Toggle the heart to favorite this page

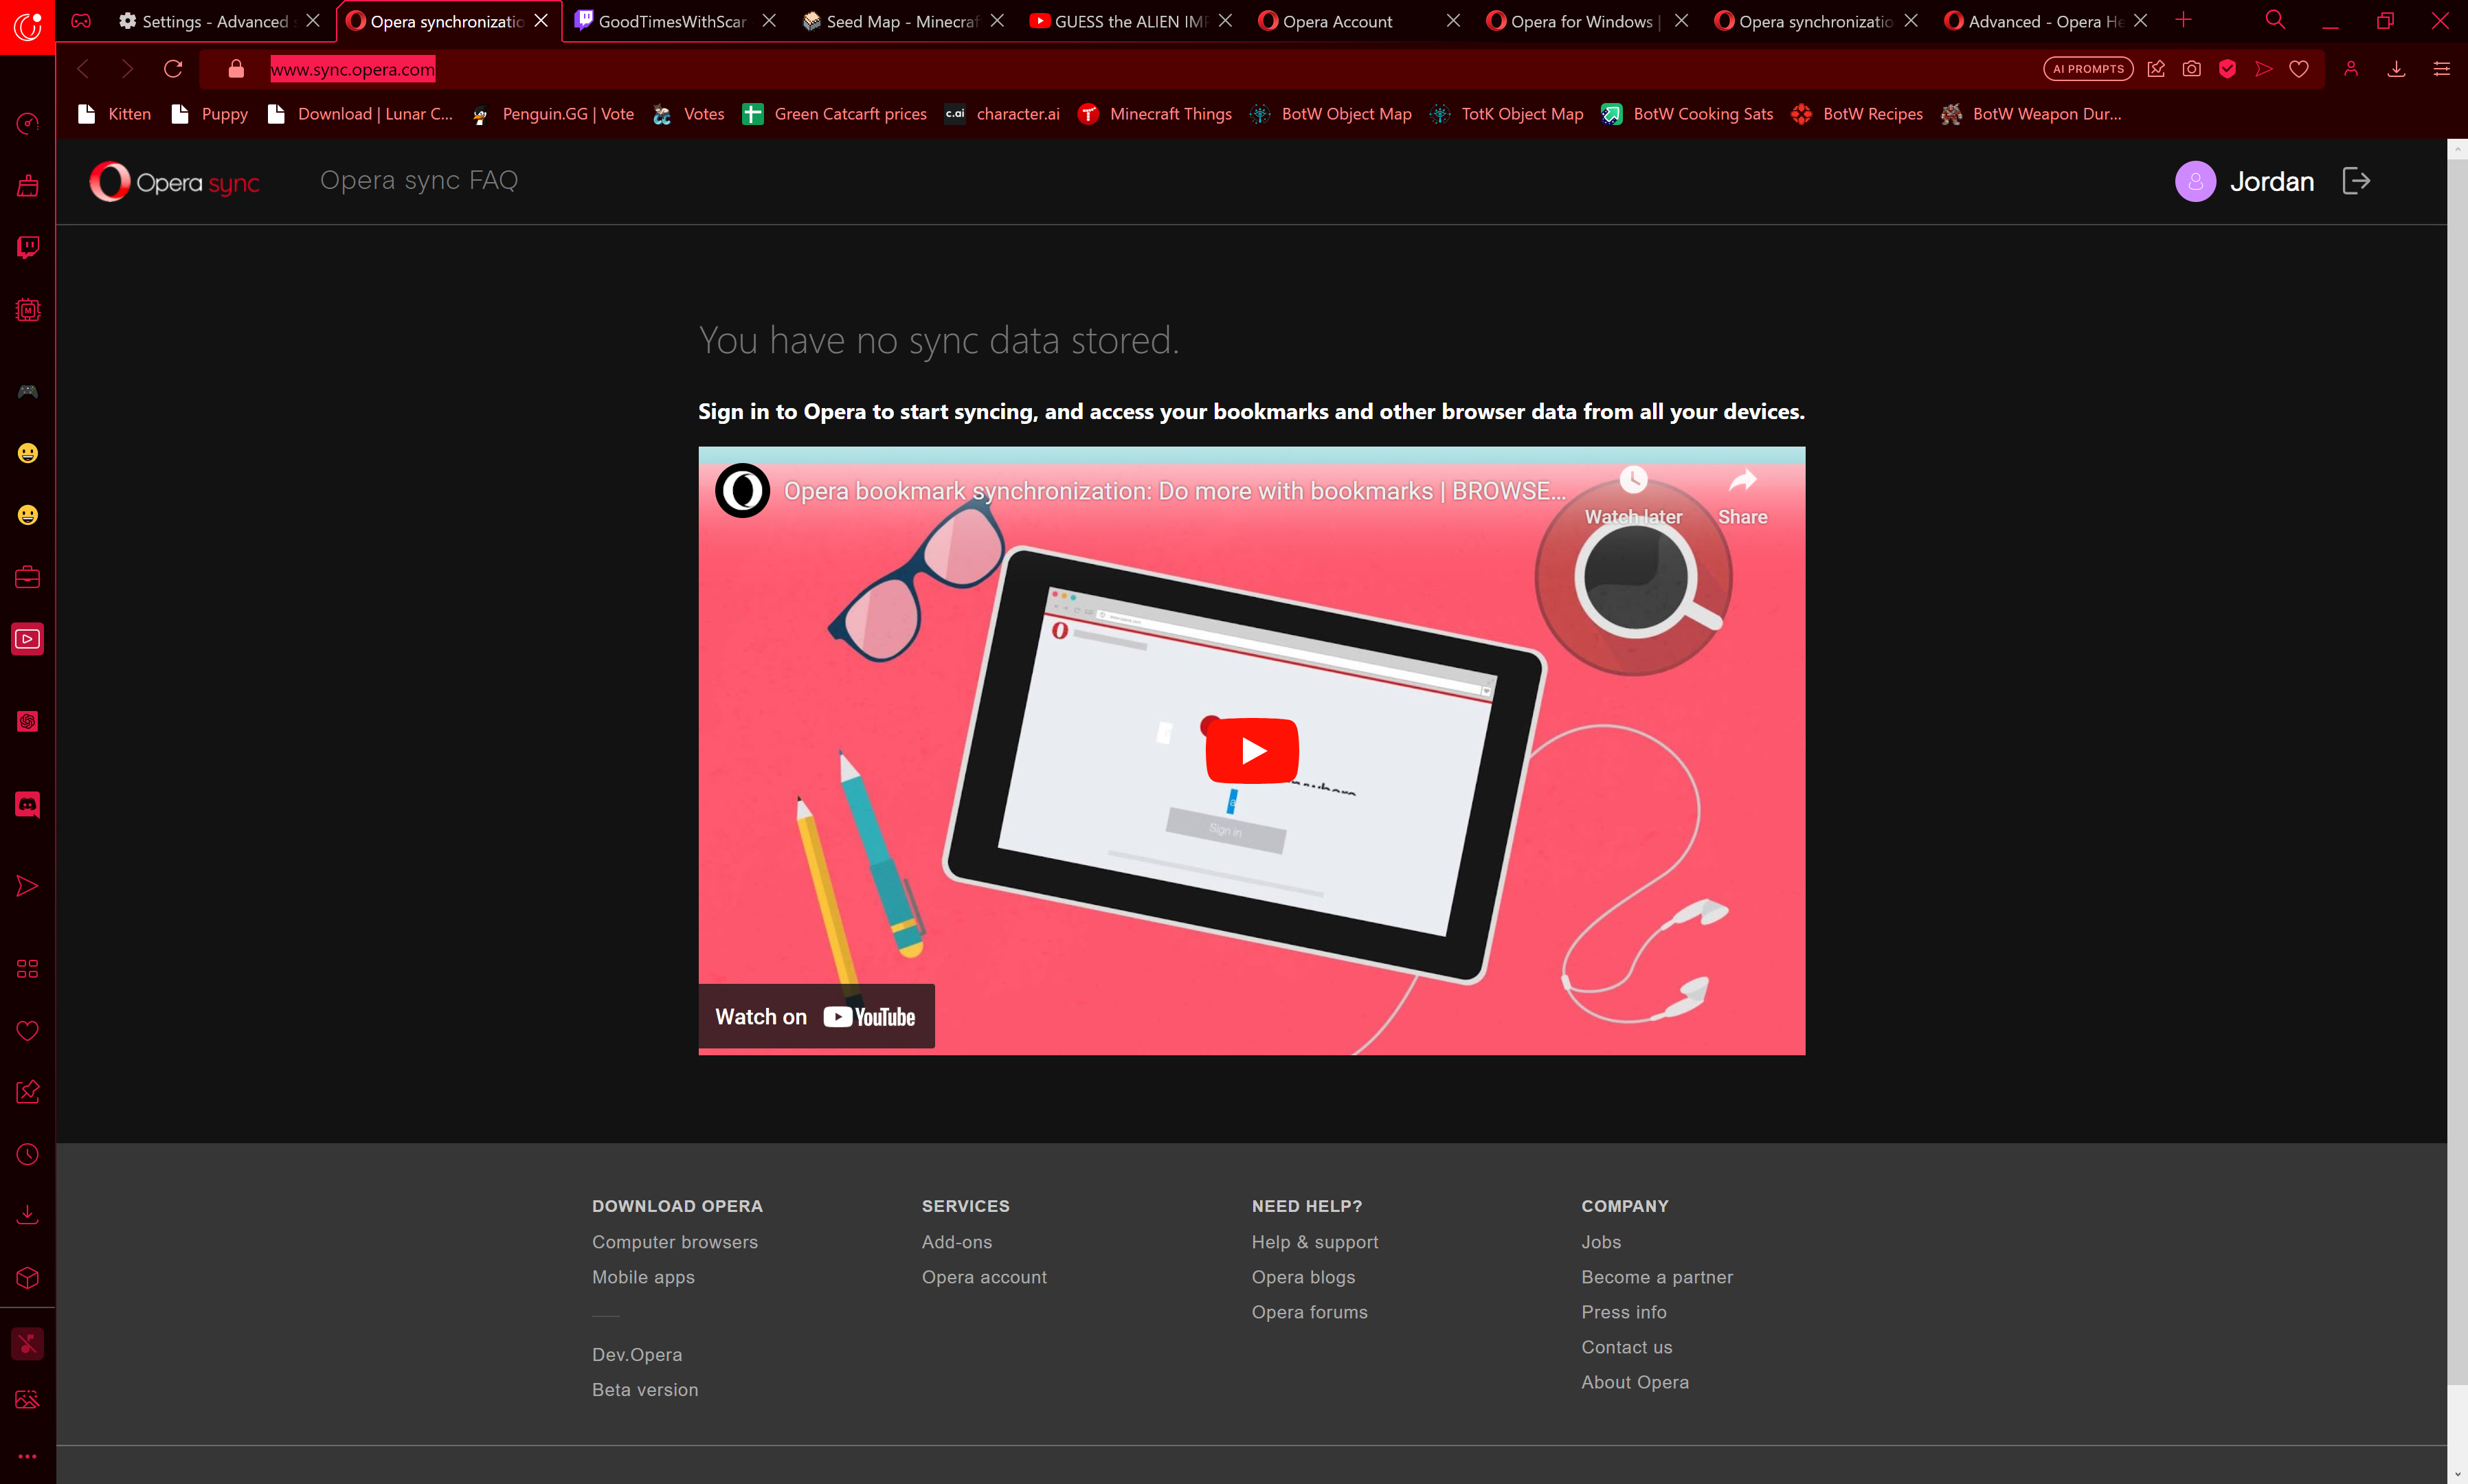2299,68
